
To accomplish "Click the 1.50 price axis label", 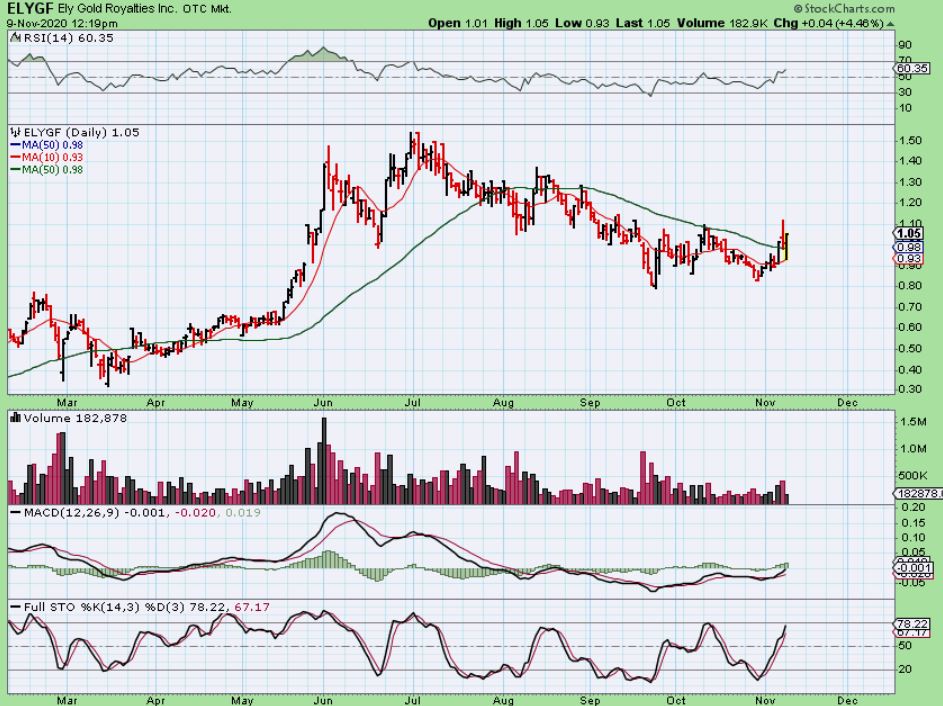I will coord(909,140).
